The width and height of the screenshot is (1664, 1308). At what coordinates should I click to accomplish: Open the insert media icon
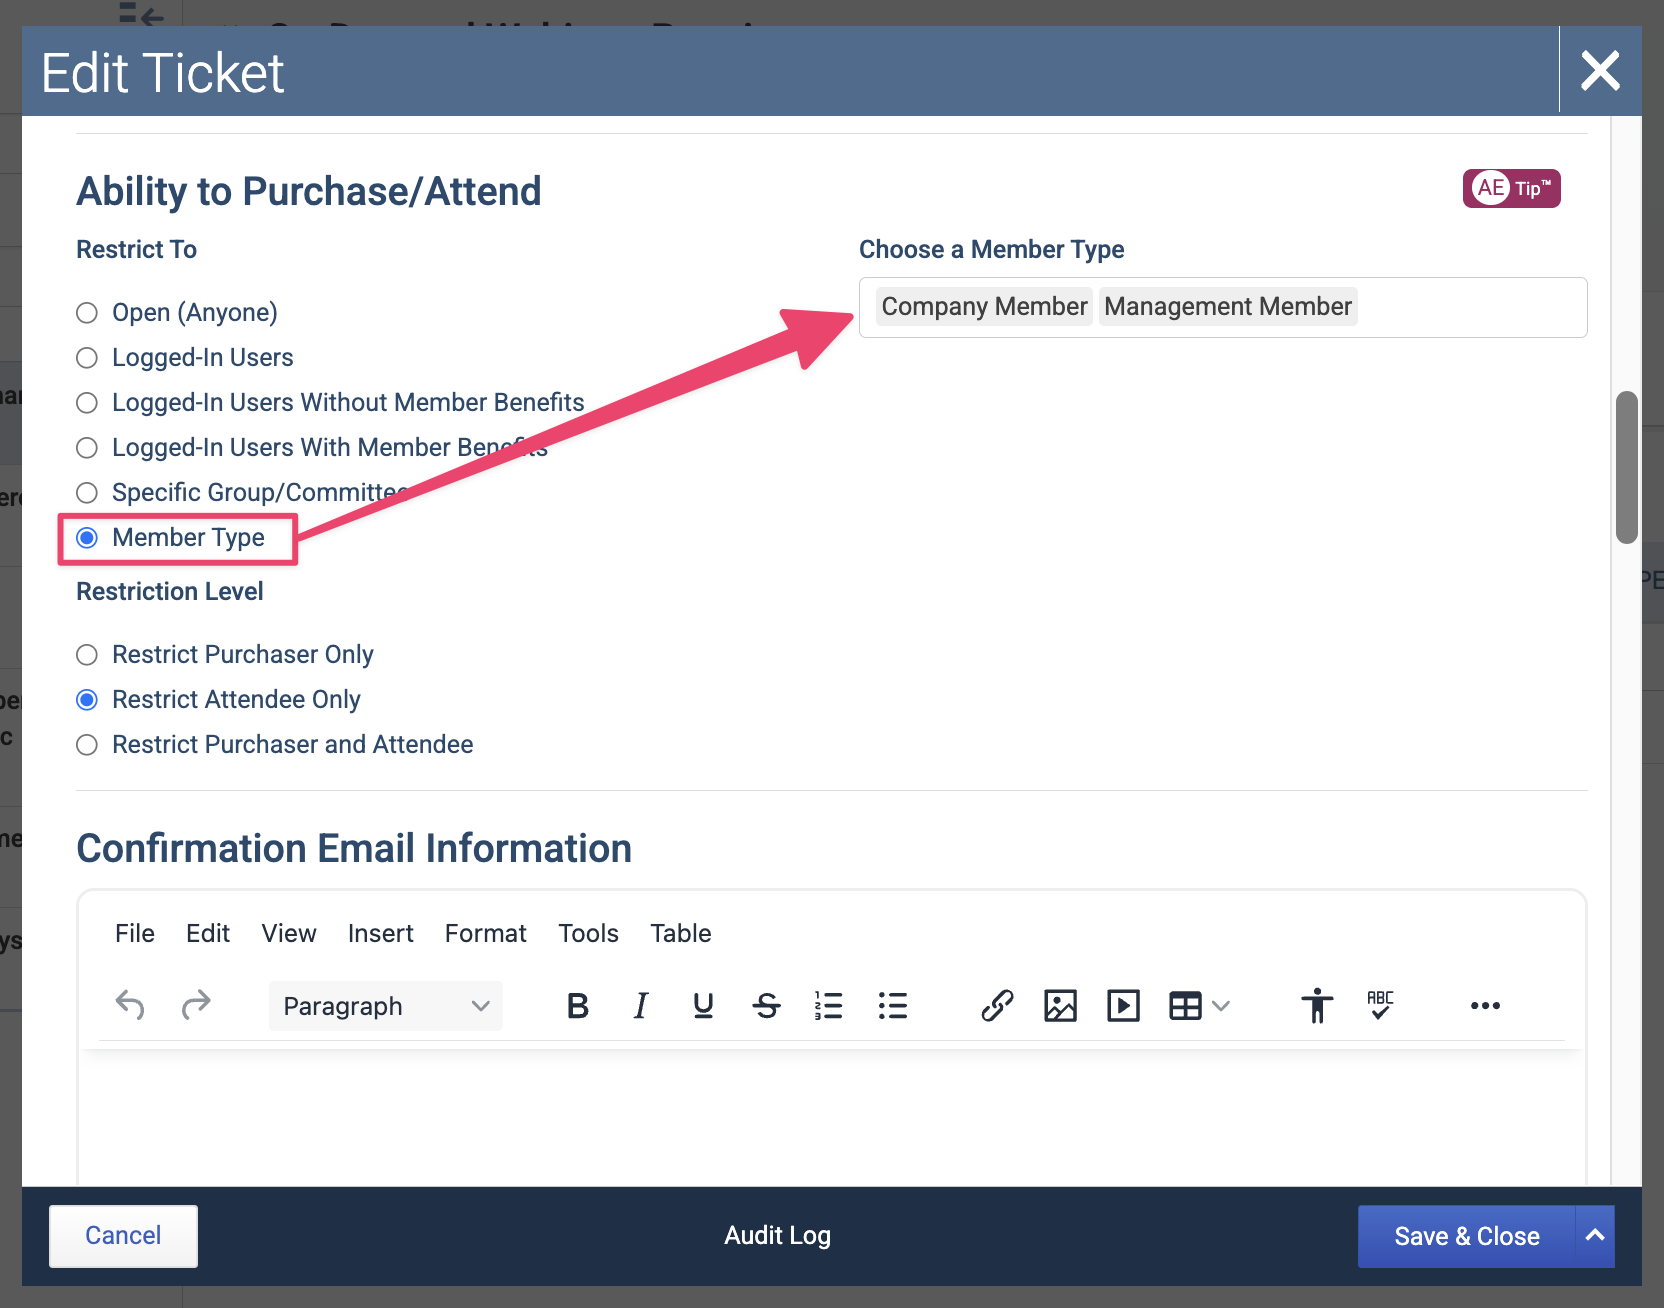(1123, 1006)
